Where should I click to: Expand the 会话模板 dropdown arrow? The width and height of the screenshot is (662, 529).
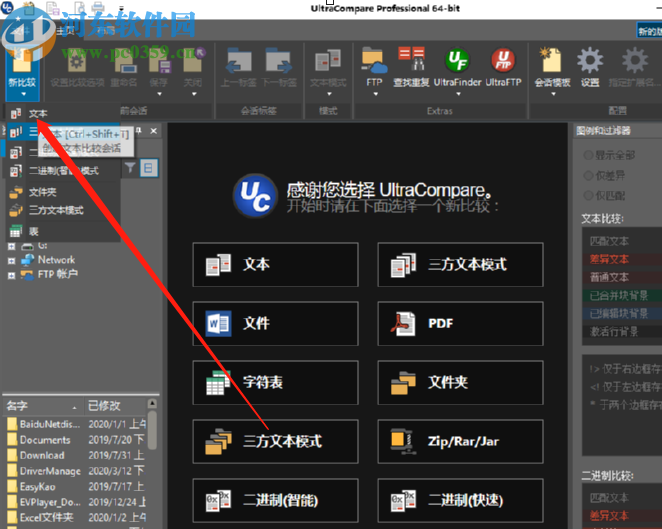[x=553, y=94]
